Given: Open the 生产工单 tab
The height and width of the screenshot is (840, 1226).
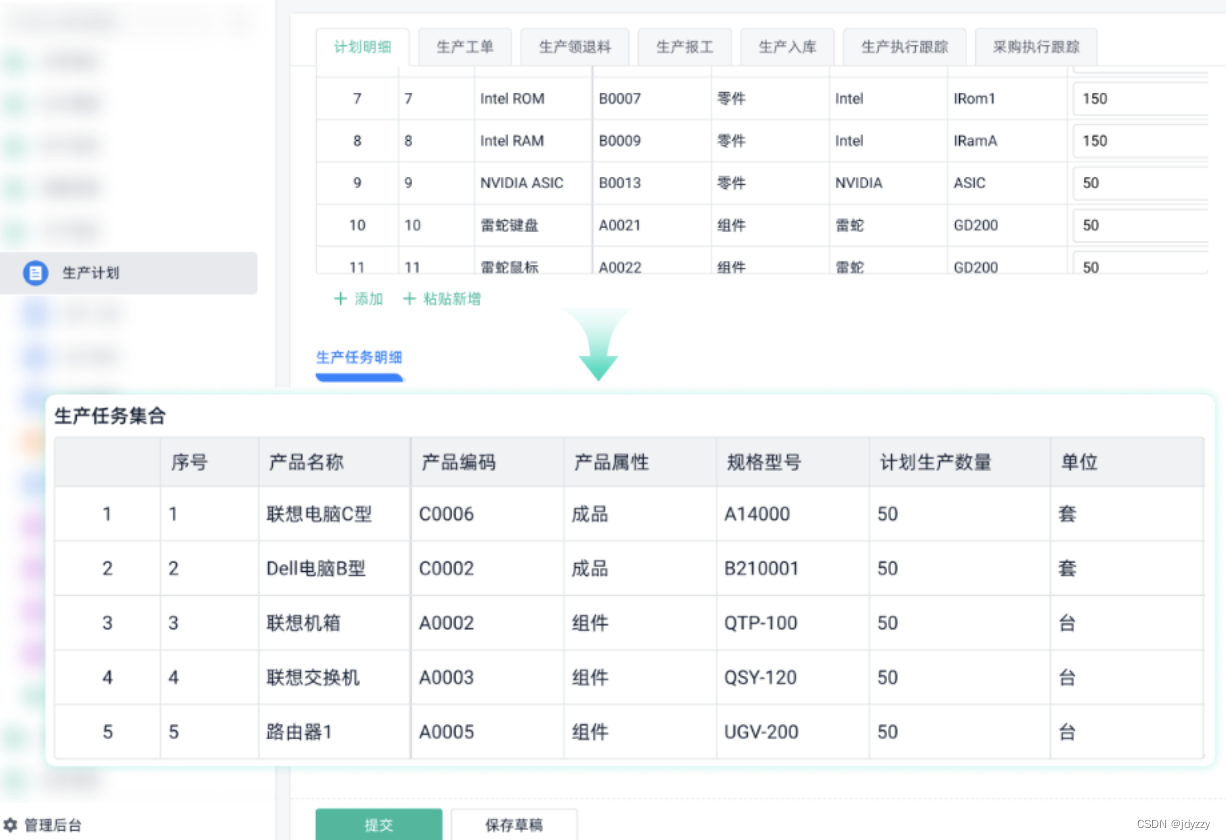Looking at the screenshot, I should click(x=465, y=47).
